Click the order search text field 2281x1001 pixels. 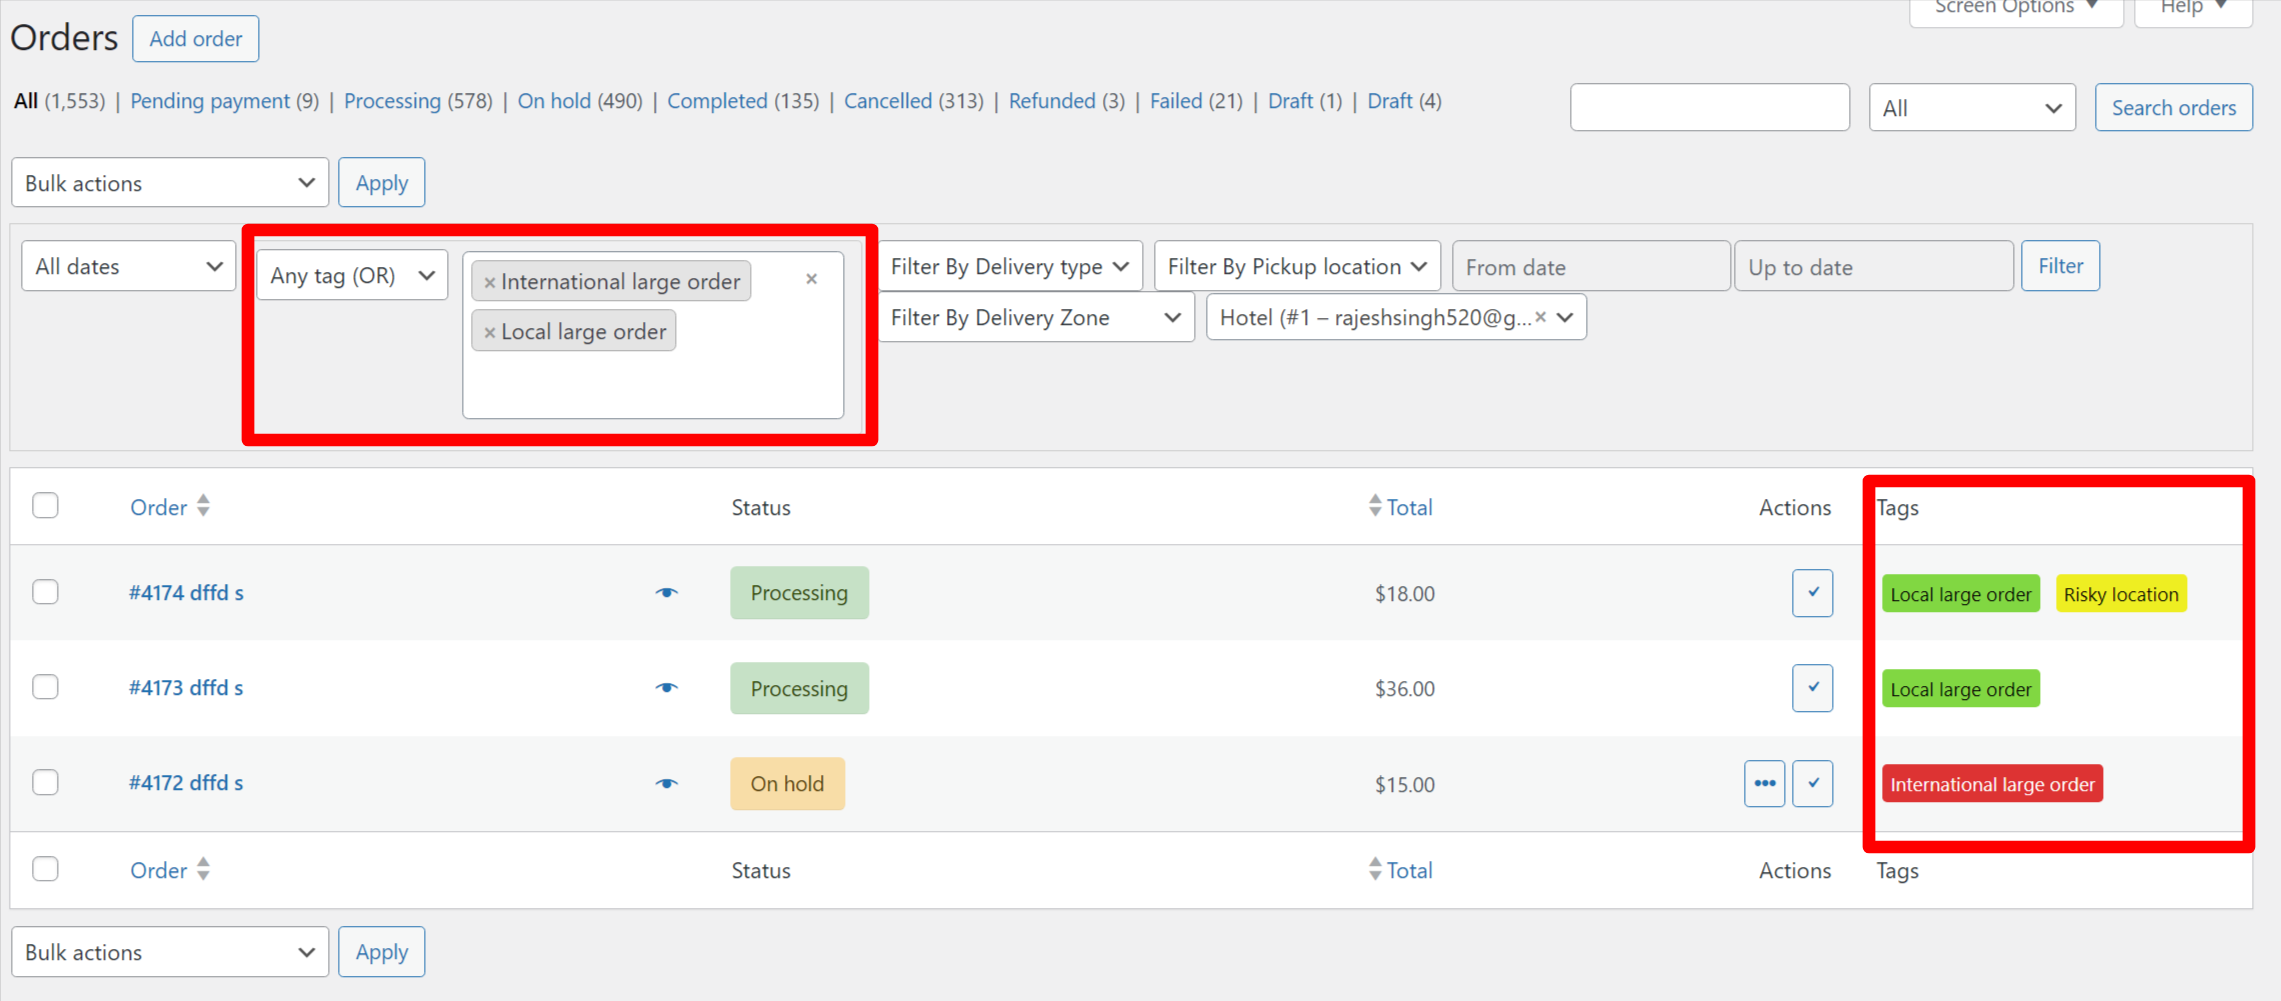1709,108
